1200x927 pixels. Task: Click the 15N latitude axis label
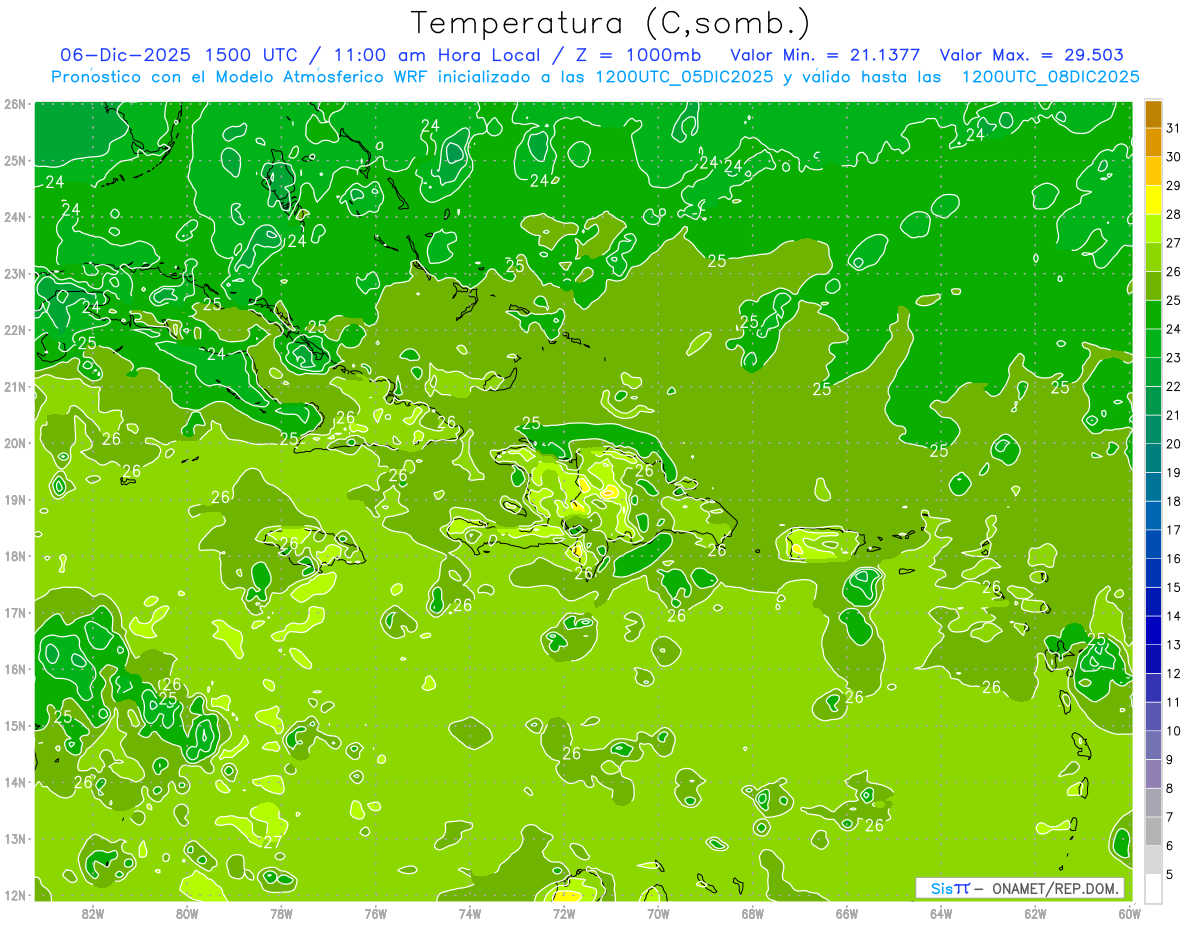pos(14,726)
